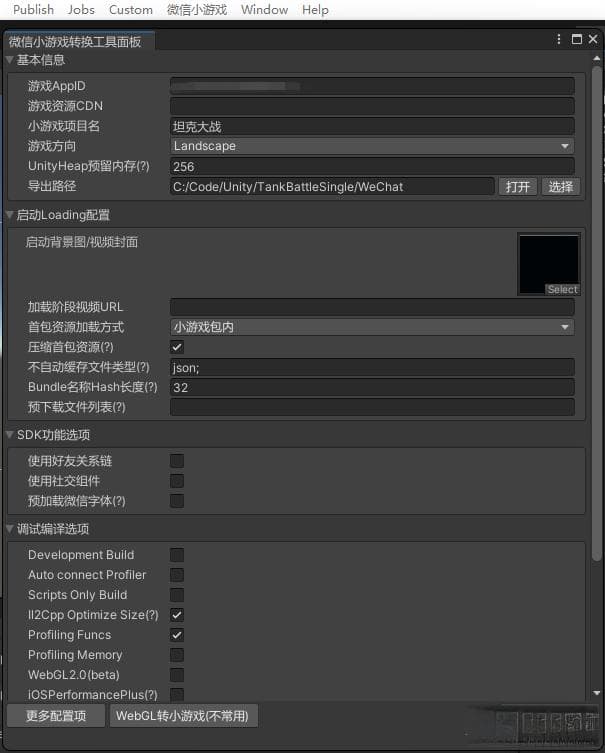605x753 pixels.
Task: Collapse the 启动Loading配置 section
Action: [9, 215]
